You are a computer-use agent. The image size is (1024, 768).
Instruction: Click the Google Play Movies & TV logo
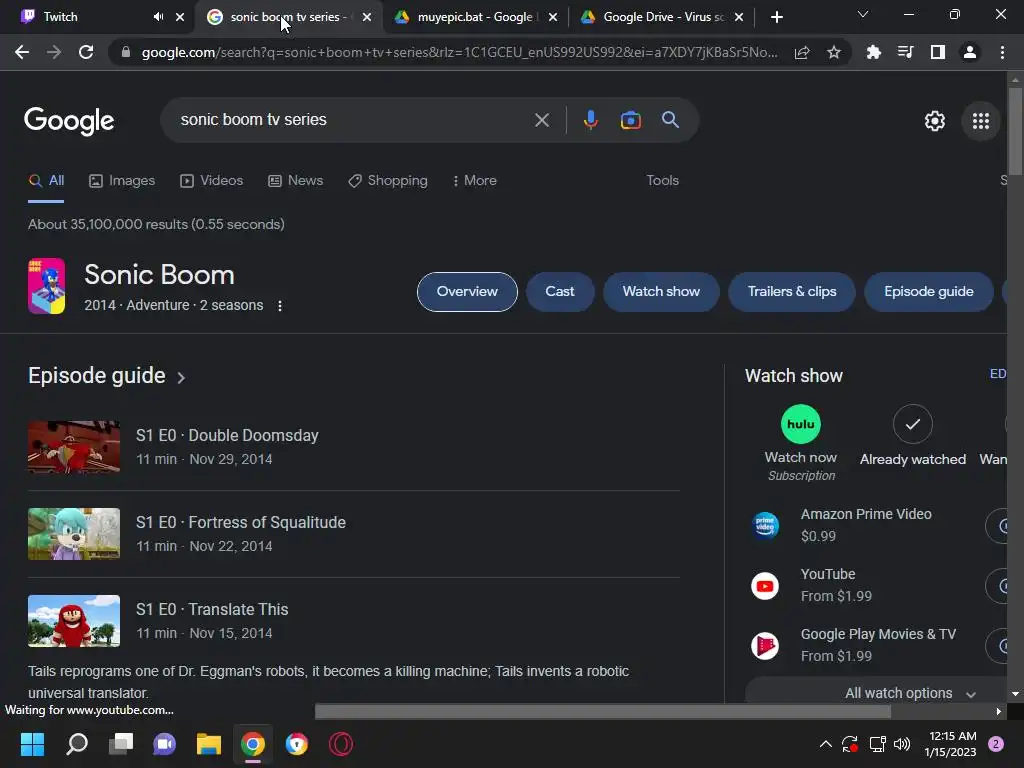765,646
